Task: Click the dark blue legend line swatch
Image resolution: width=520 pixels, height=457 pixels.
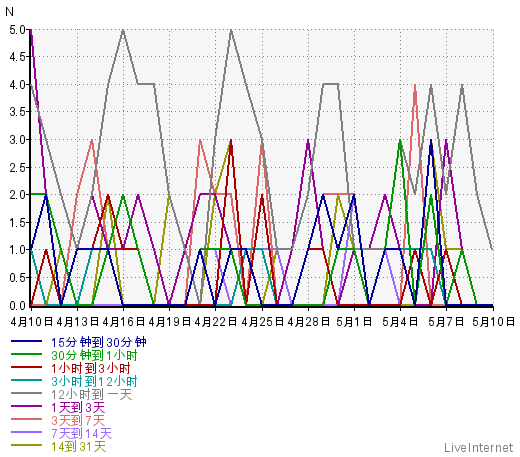Action: click(26, 341)
